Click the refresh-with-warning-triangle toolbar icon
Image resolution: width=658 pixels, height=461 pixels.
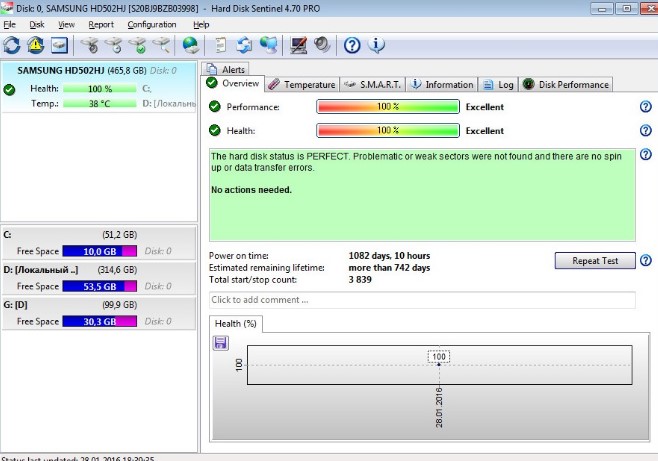(36, 45)
